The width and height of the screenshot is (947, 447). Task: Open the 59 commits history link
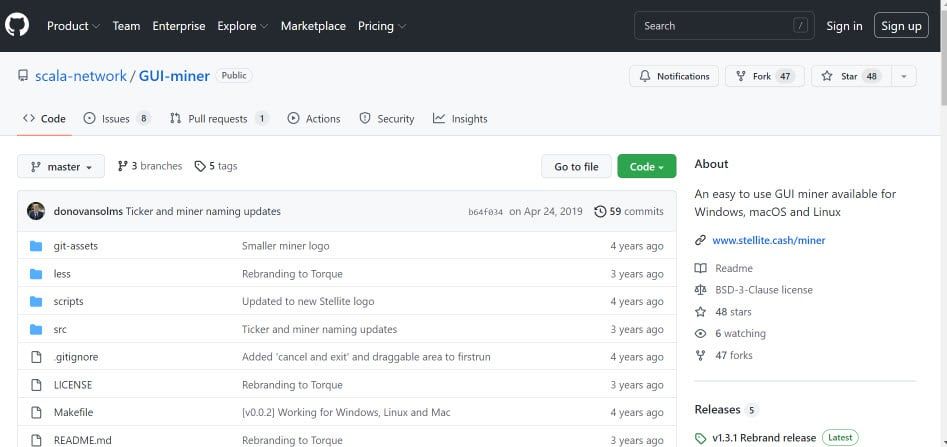tap(629, 211)
